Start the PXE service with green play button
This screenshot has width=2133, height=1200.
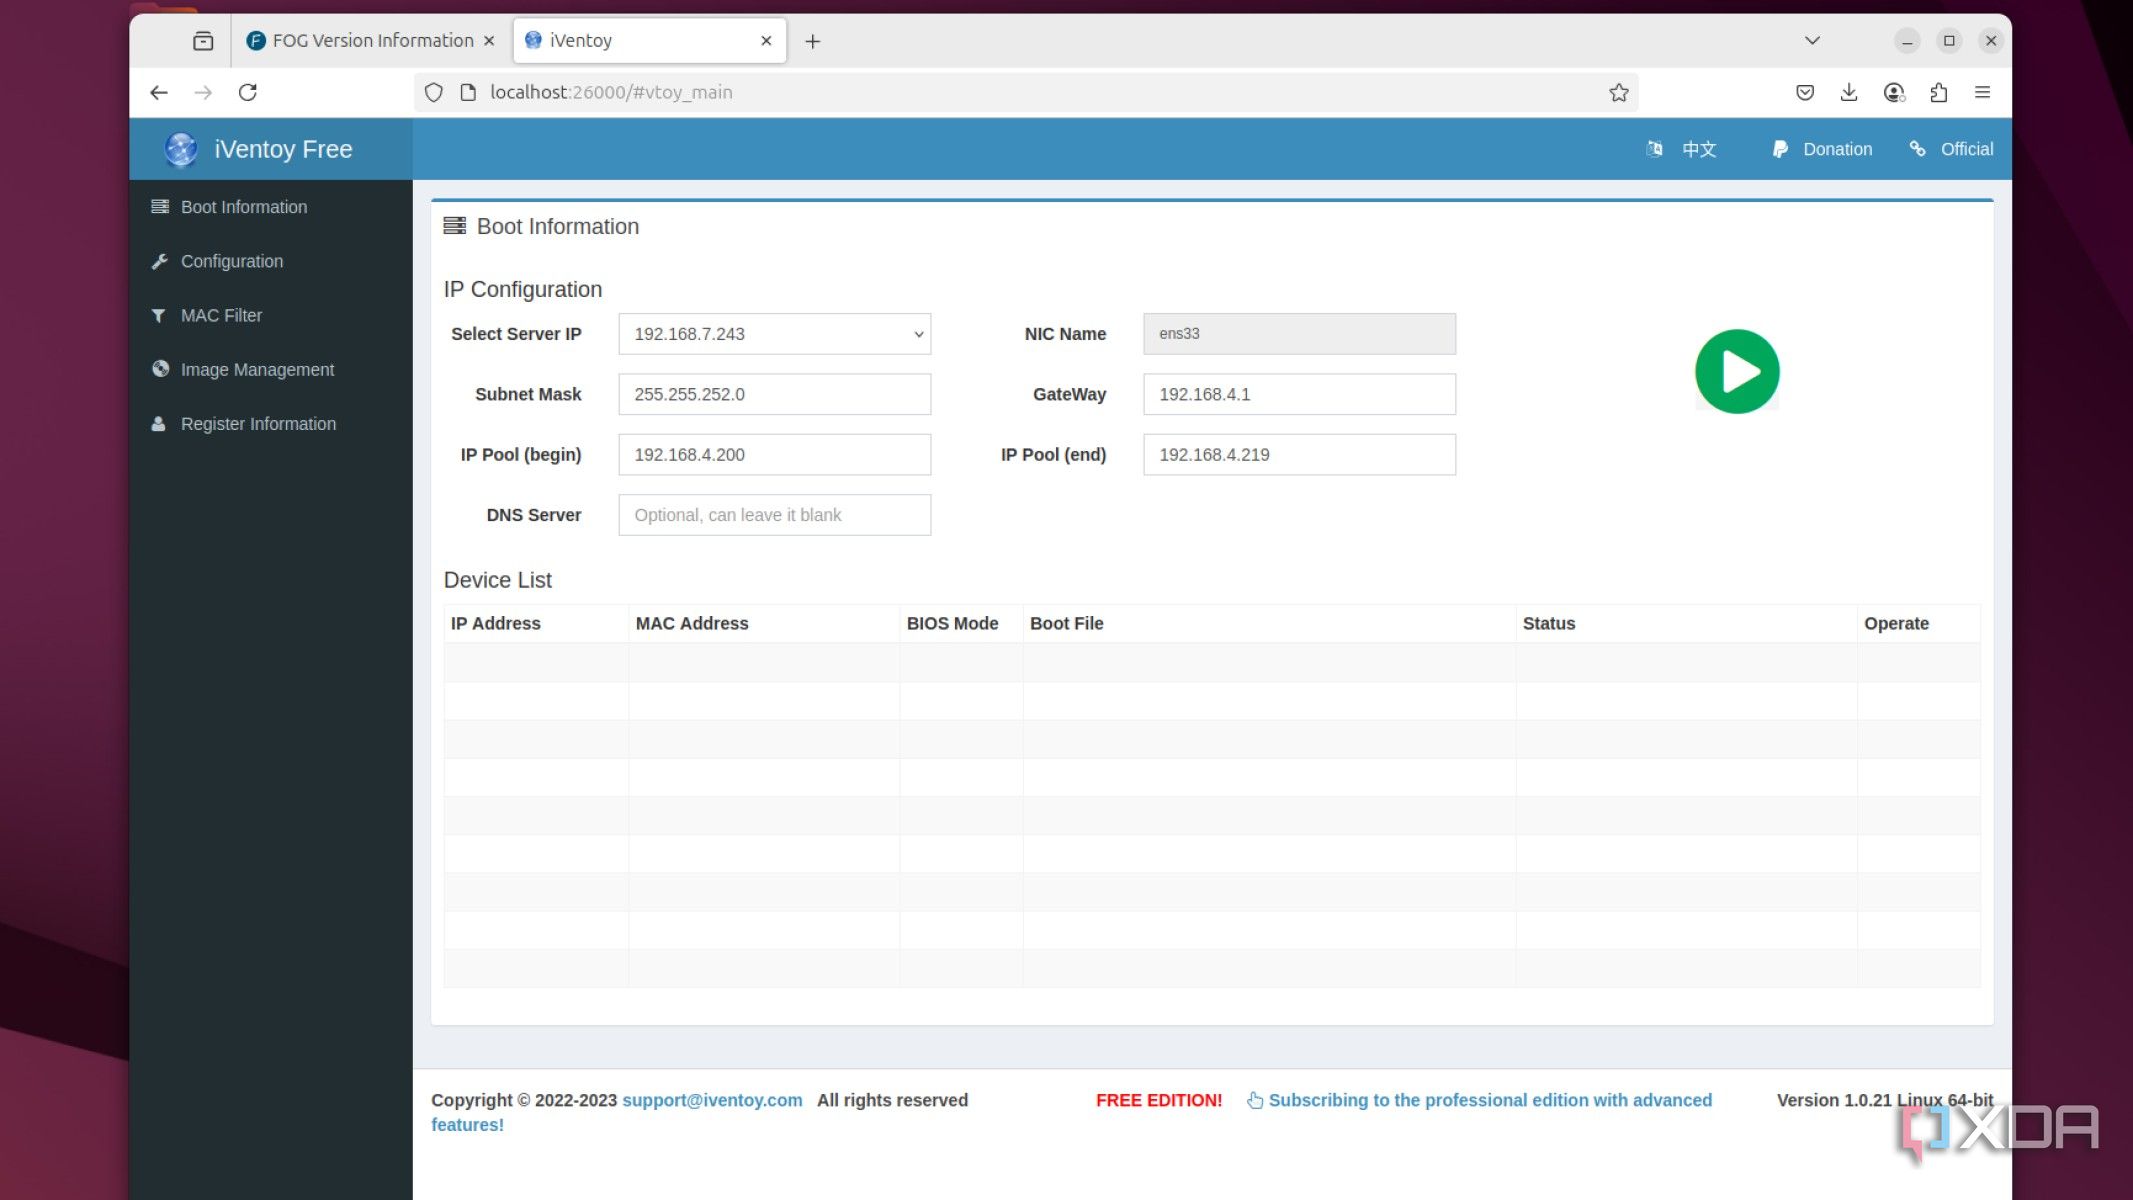1737,371
